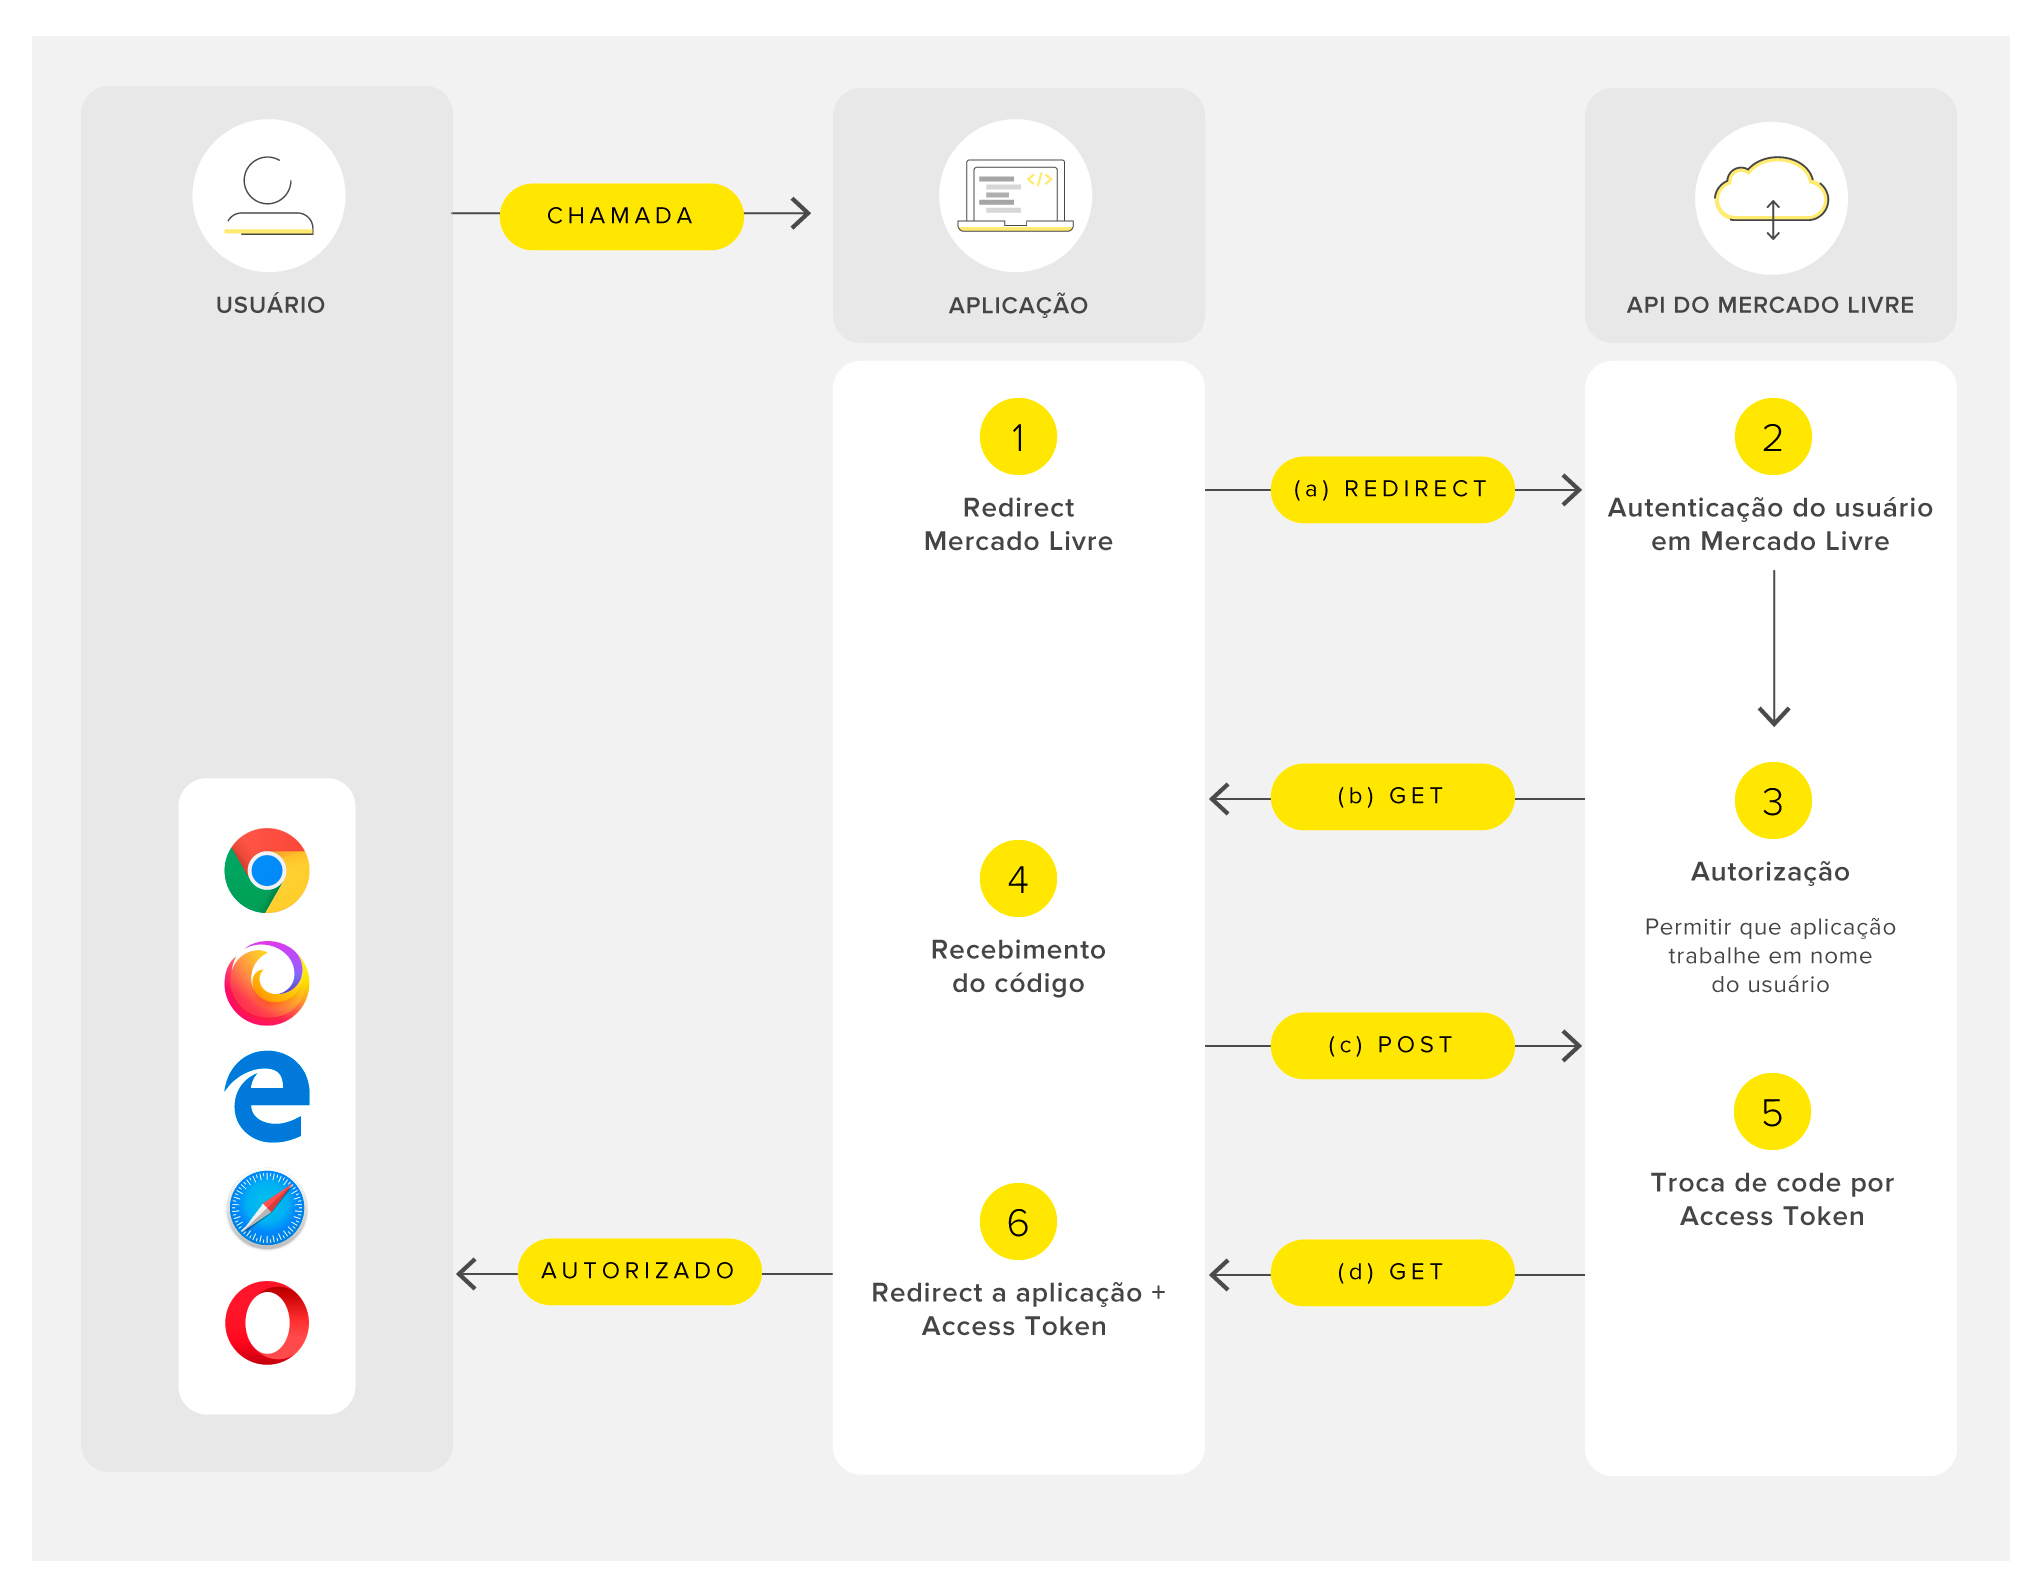The width and height of the screenshot is (2036, 1583).
Task: Click the 'Redirect Mercado Livre' text
Action: 1018,524
